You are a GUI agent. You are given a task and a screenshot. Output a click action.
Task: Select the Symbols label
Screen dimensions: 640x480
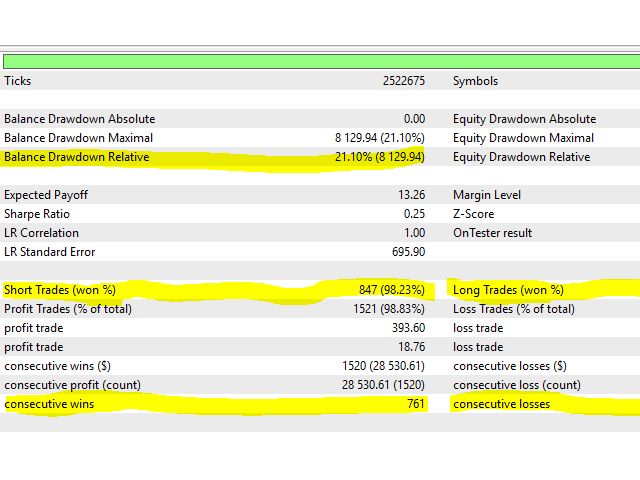(475, 81)
